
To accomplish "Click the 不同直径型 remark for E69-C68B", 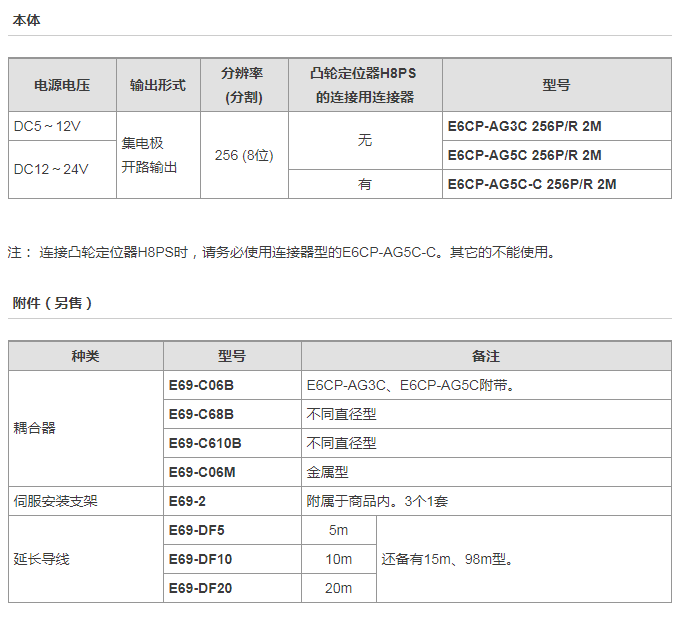I will click(x=342, y=414).
